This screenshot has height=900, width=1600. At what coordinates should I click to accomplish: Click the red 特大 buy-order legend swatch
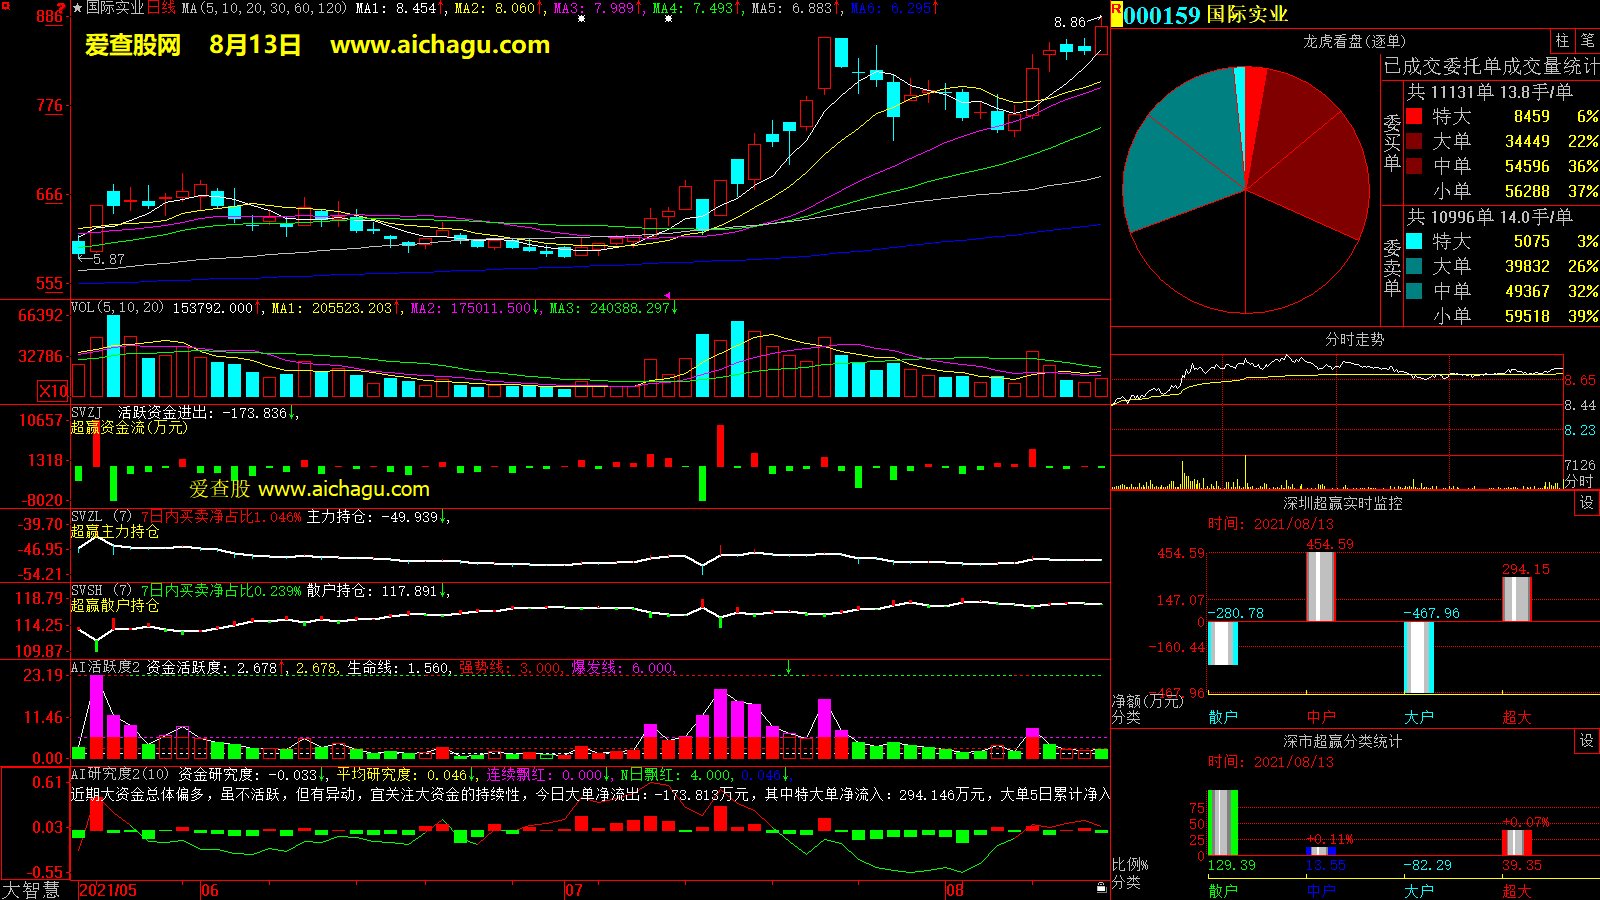click(1414, 116)
